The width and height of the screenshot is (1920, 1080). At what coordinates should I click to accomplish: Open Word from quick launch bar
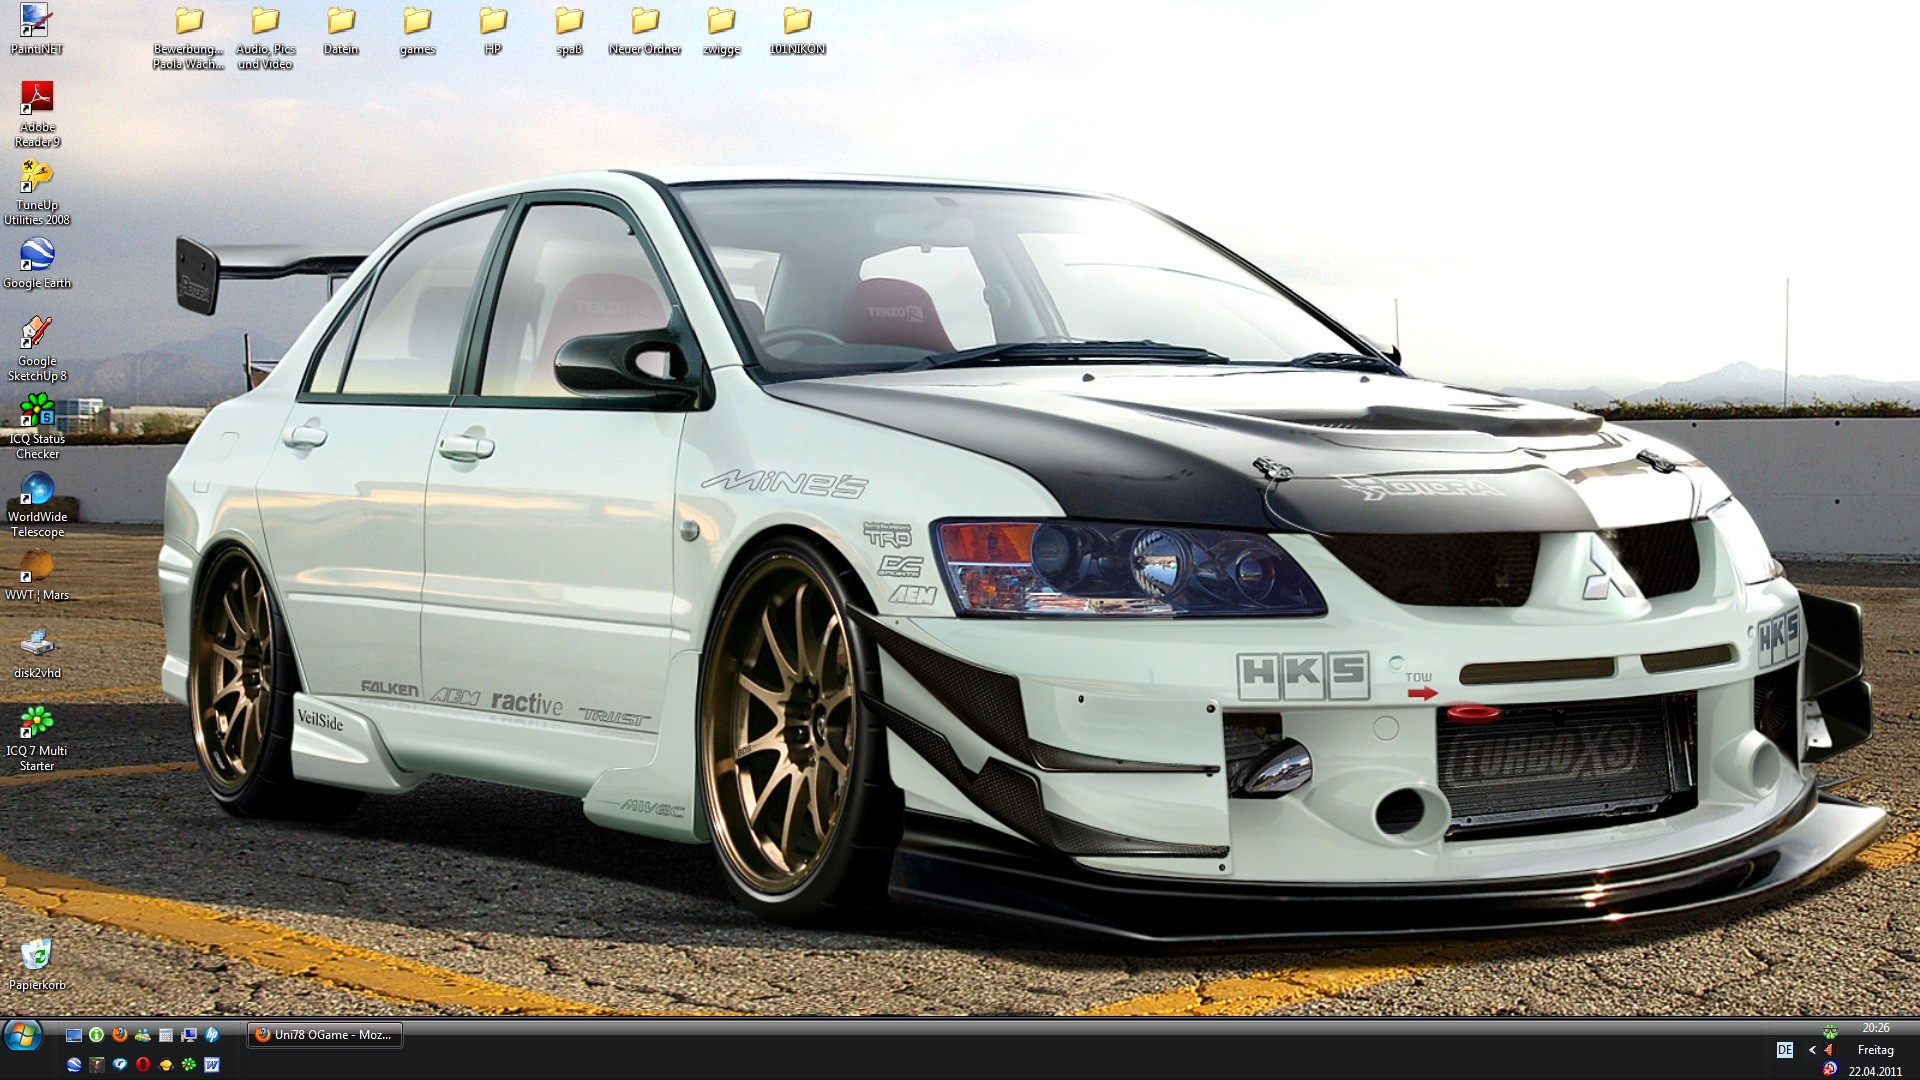point(212,1065)
